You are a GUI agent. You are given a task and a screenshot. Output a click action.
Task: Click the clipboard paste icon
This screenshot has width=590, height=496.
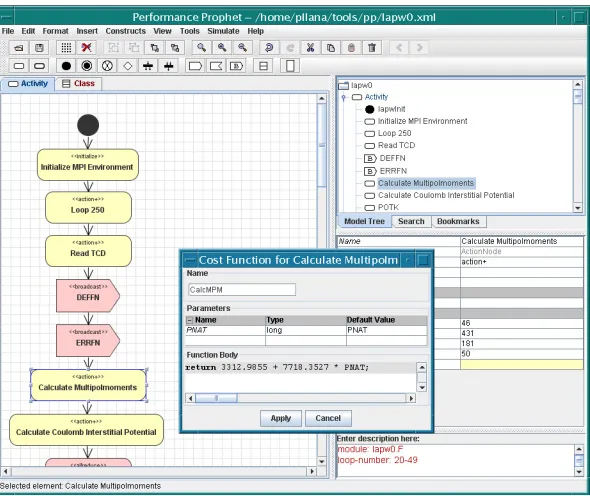click(x=351, y=48)
